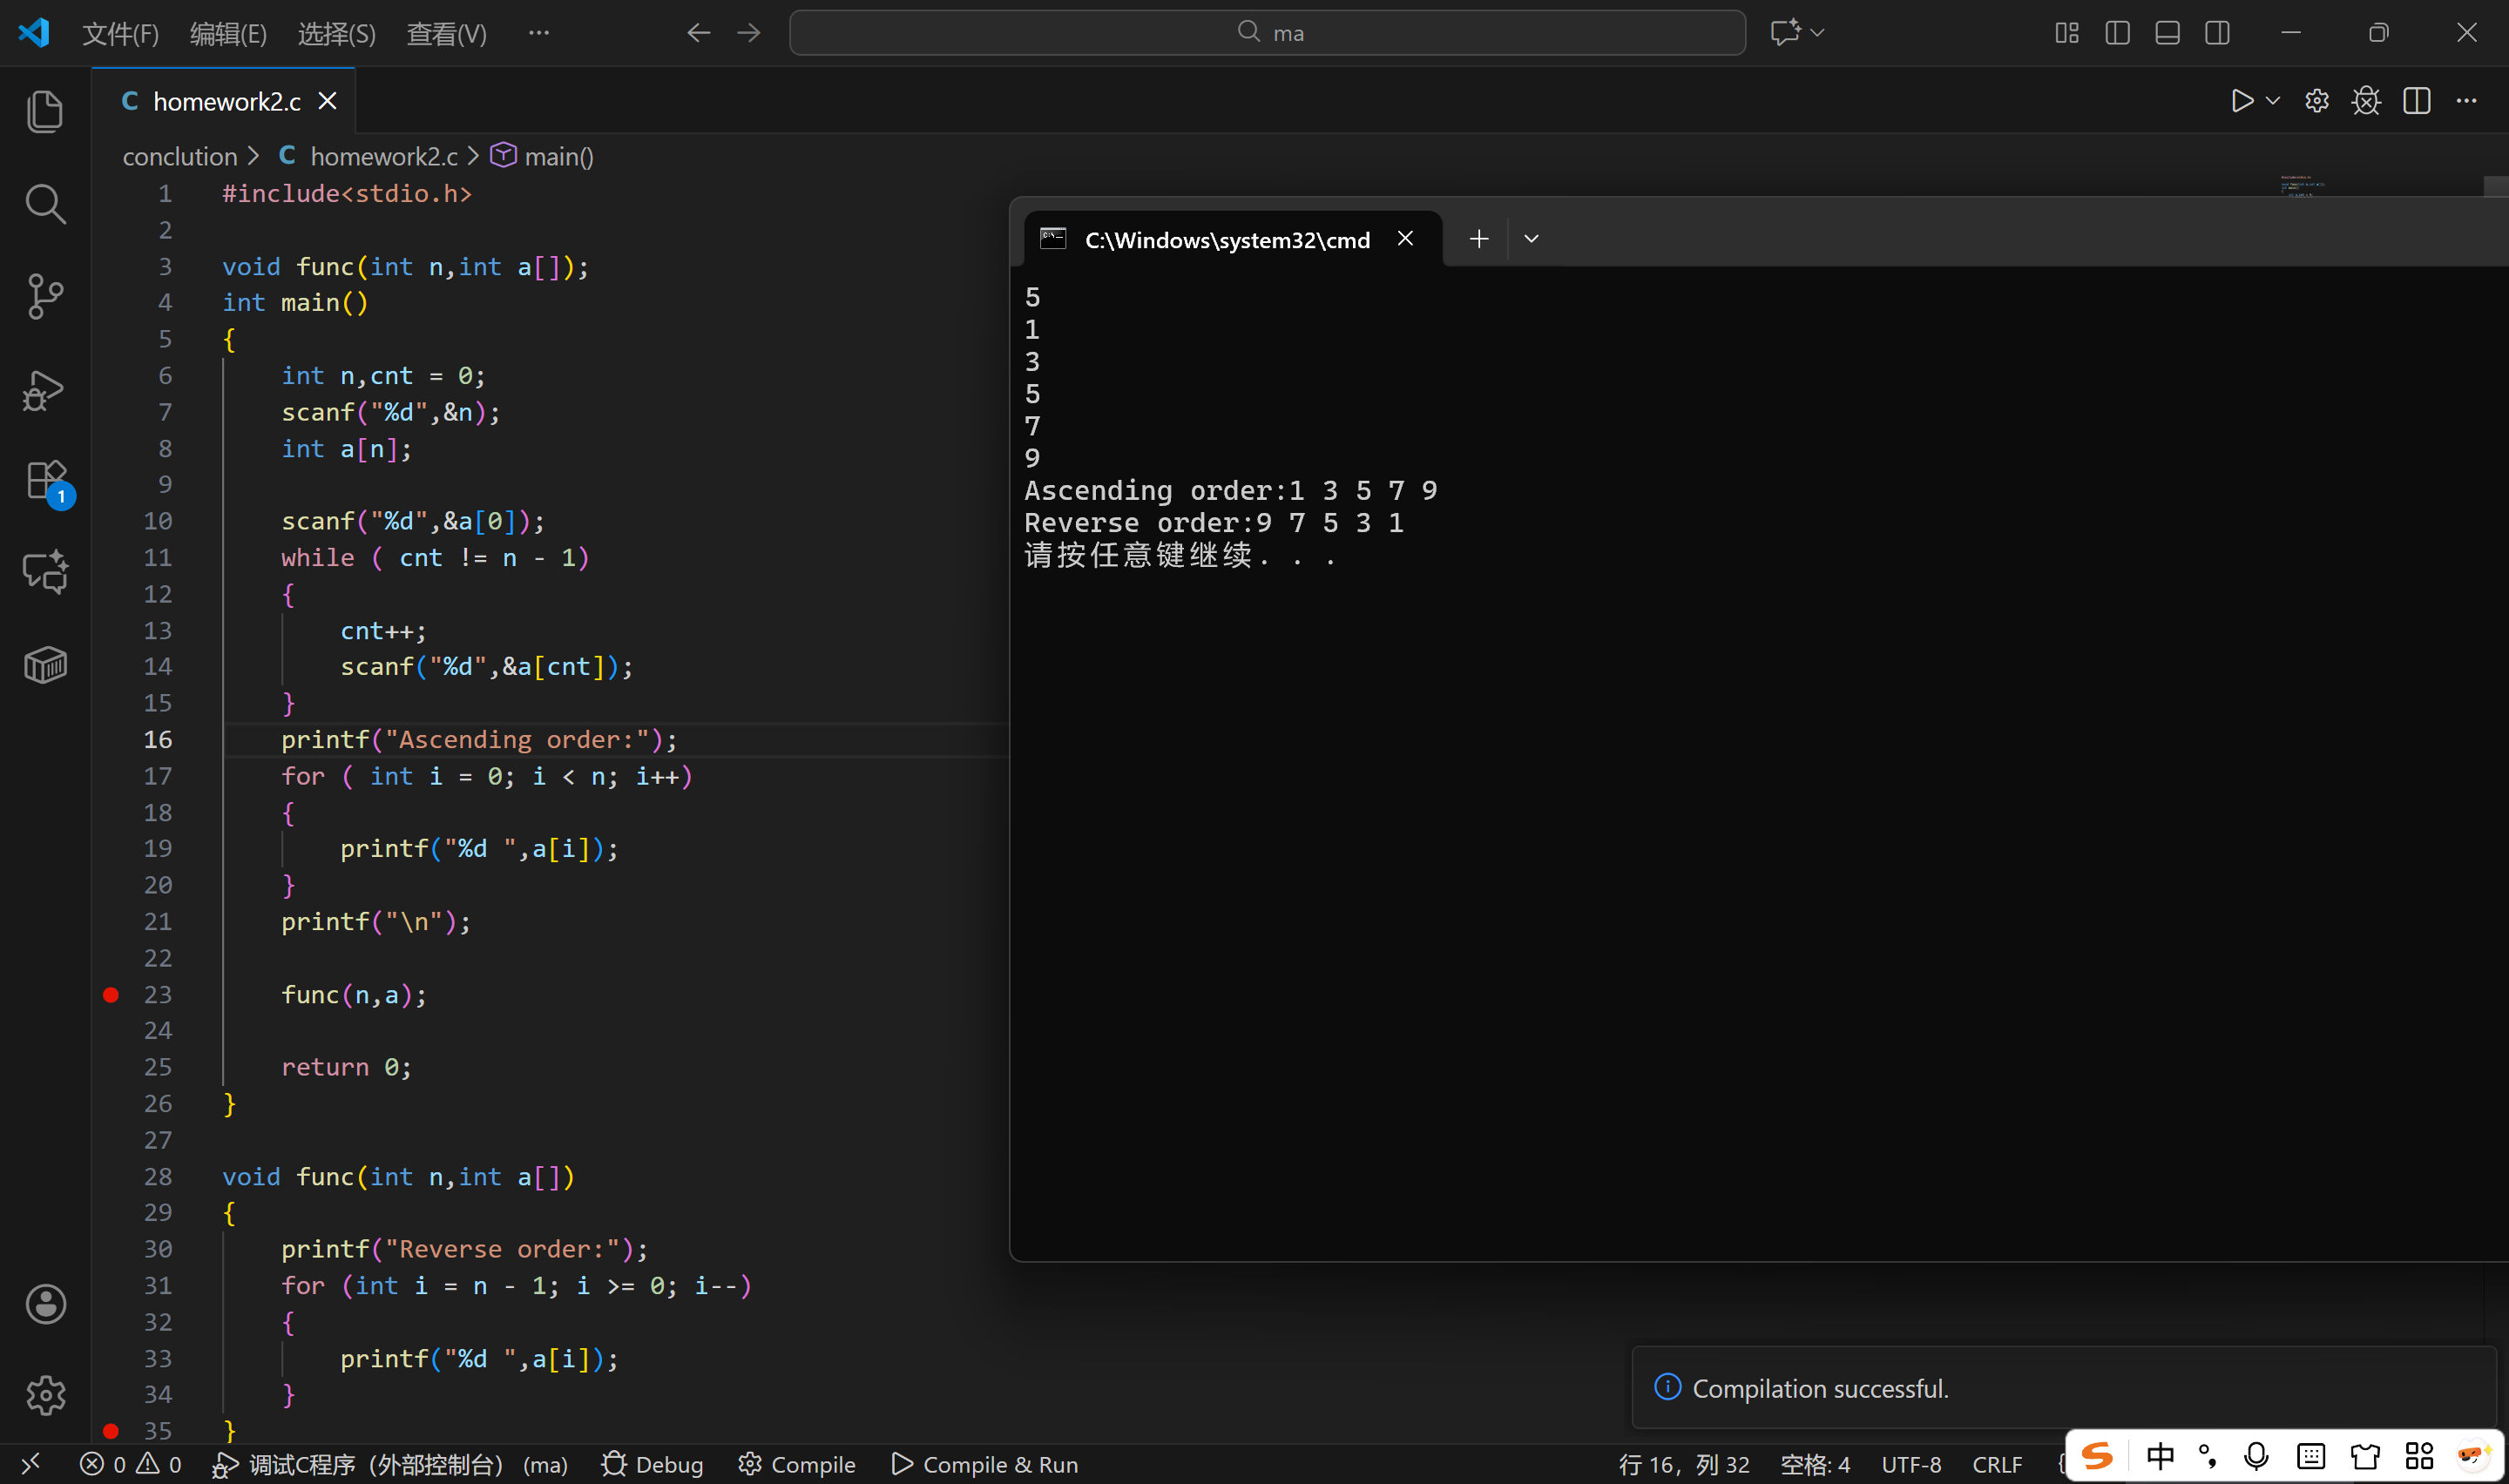Image resolution: width=2509 pixels, height=1484 pixels.
Task: Click the command center search box
Action: 1267,33
